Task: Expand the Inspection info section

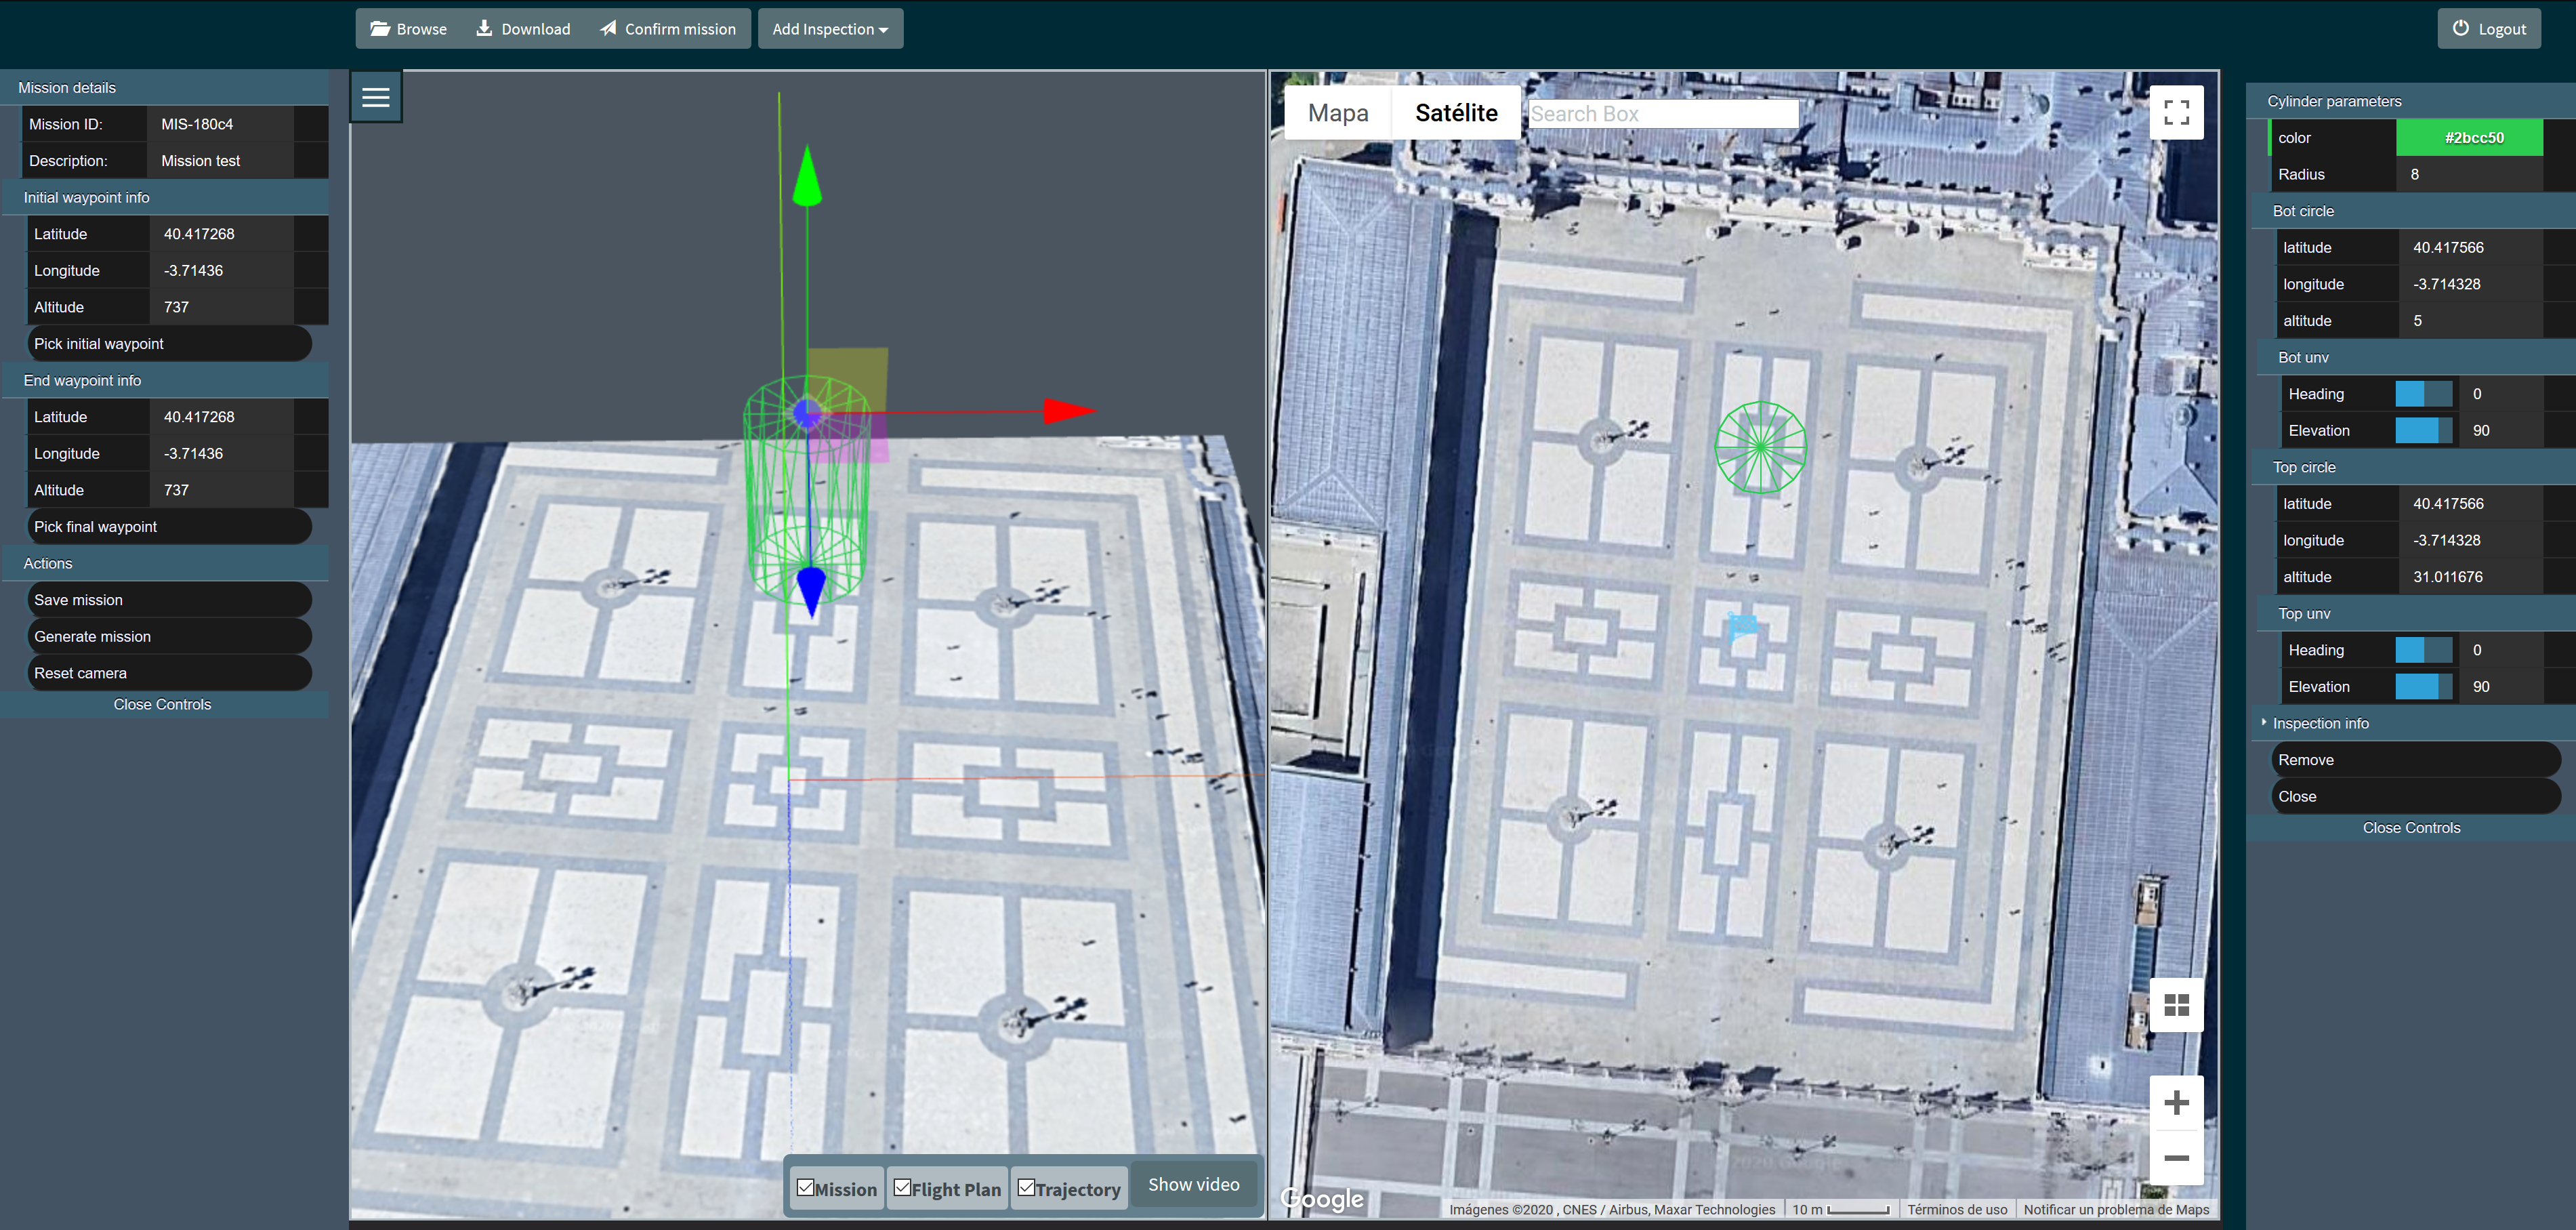Action: [x=2320, y=723]
